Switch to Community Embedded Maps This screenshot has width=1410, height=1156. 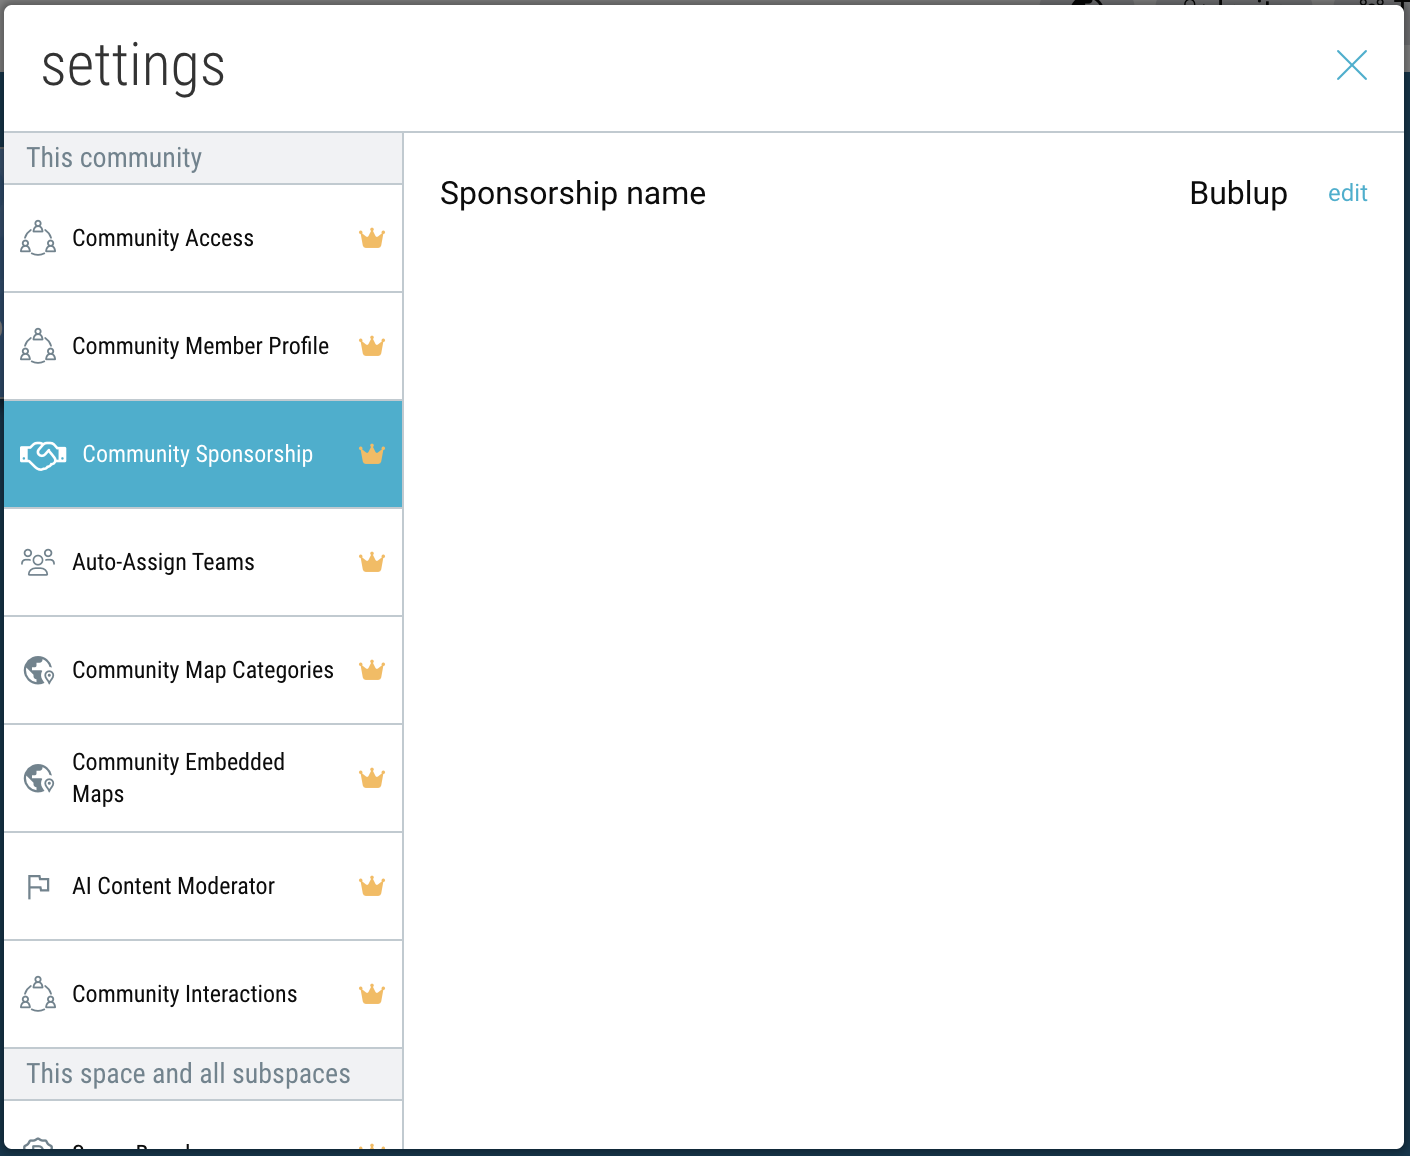tap(178, 778)
